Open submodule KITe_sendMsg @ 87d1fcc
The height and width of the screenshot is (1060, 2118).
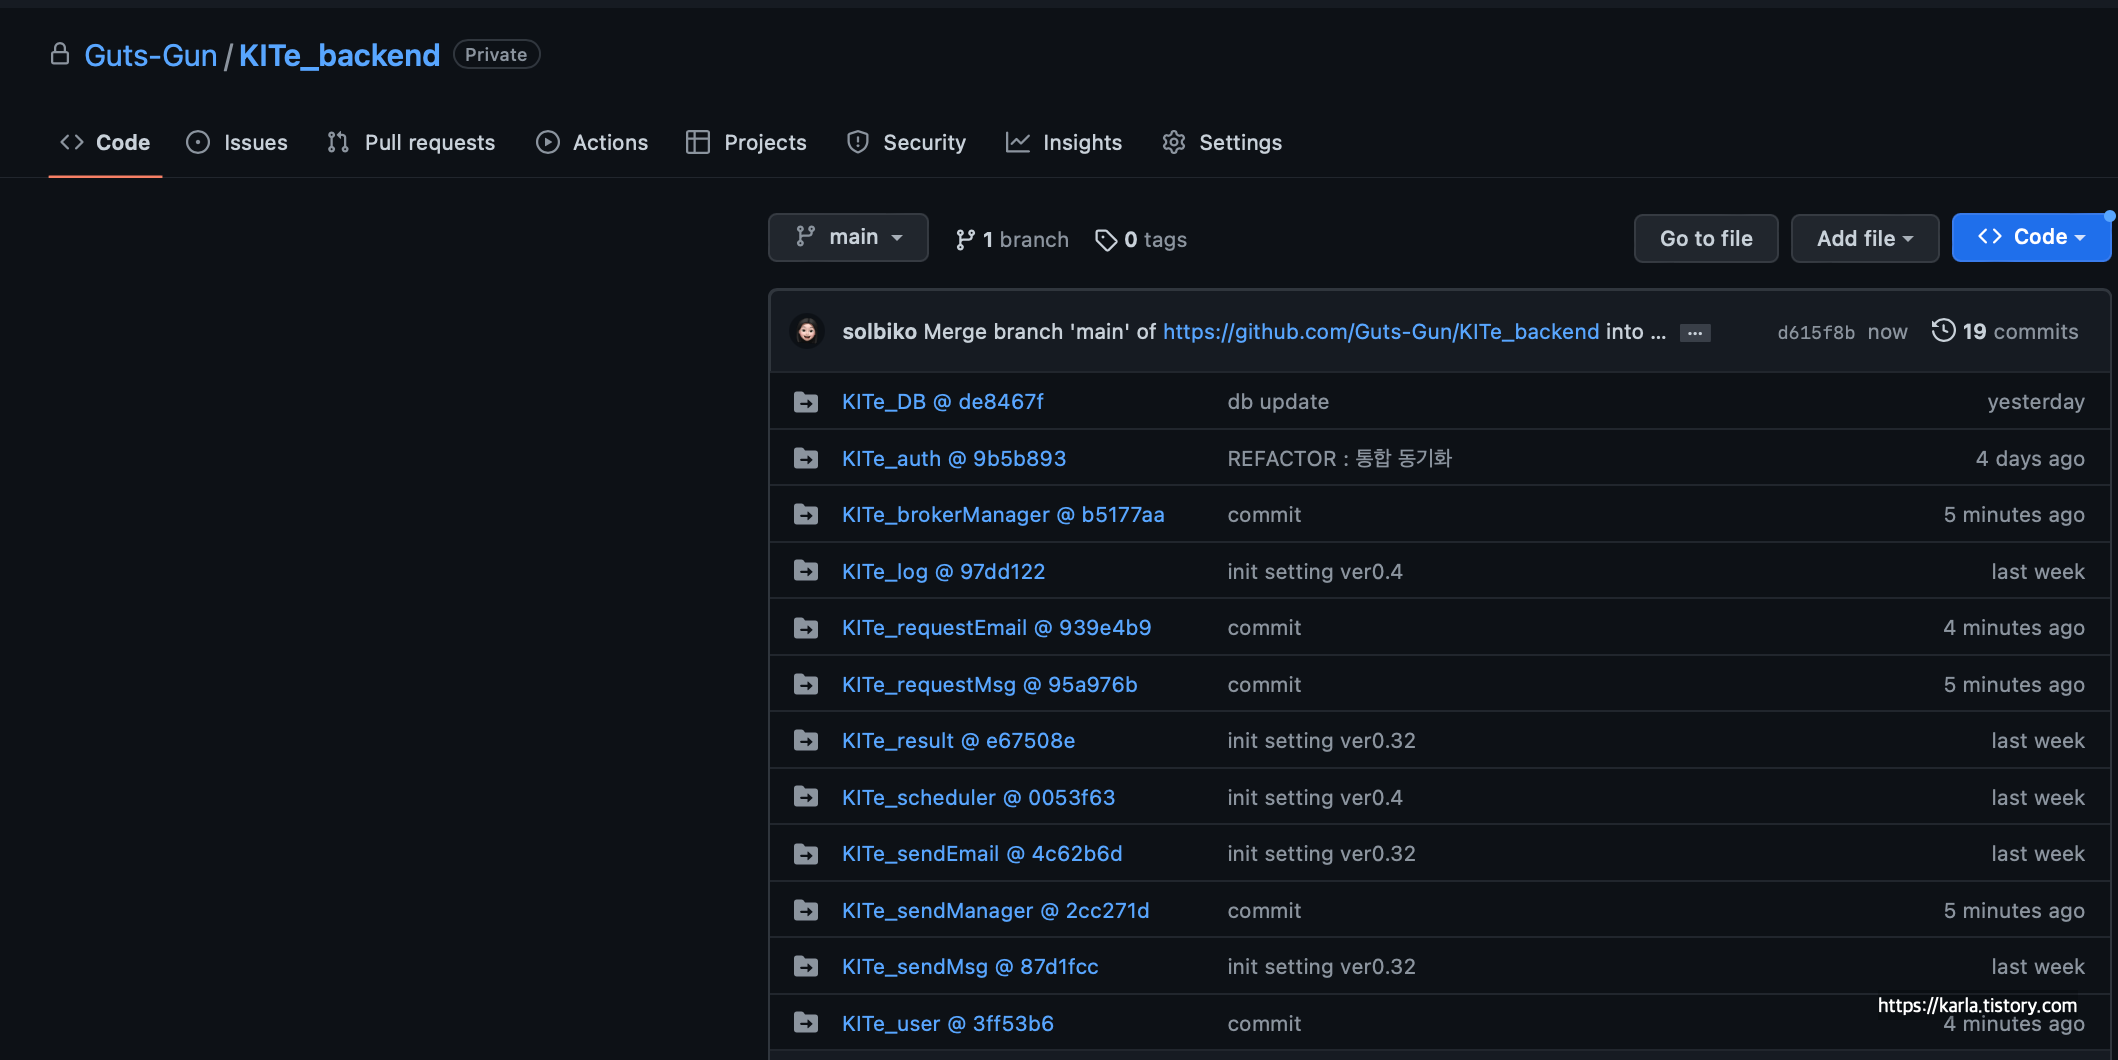[970, 966]
